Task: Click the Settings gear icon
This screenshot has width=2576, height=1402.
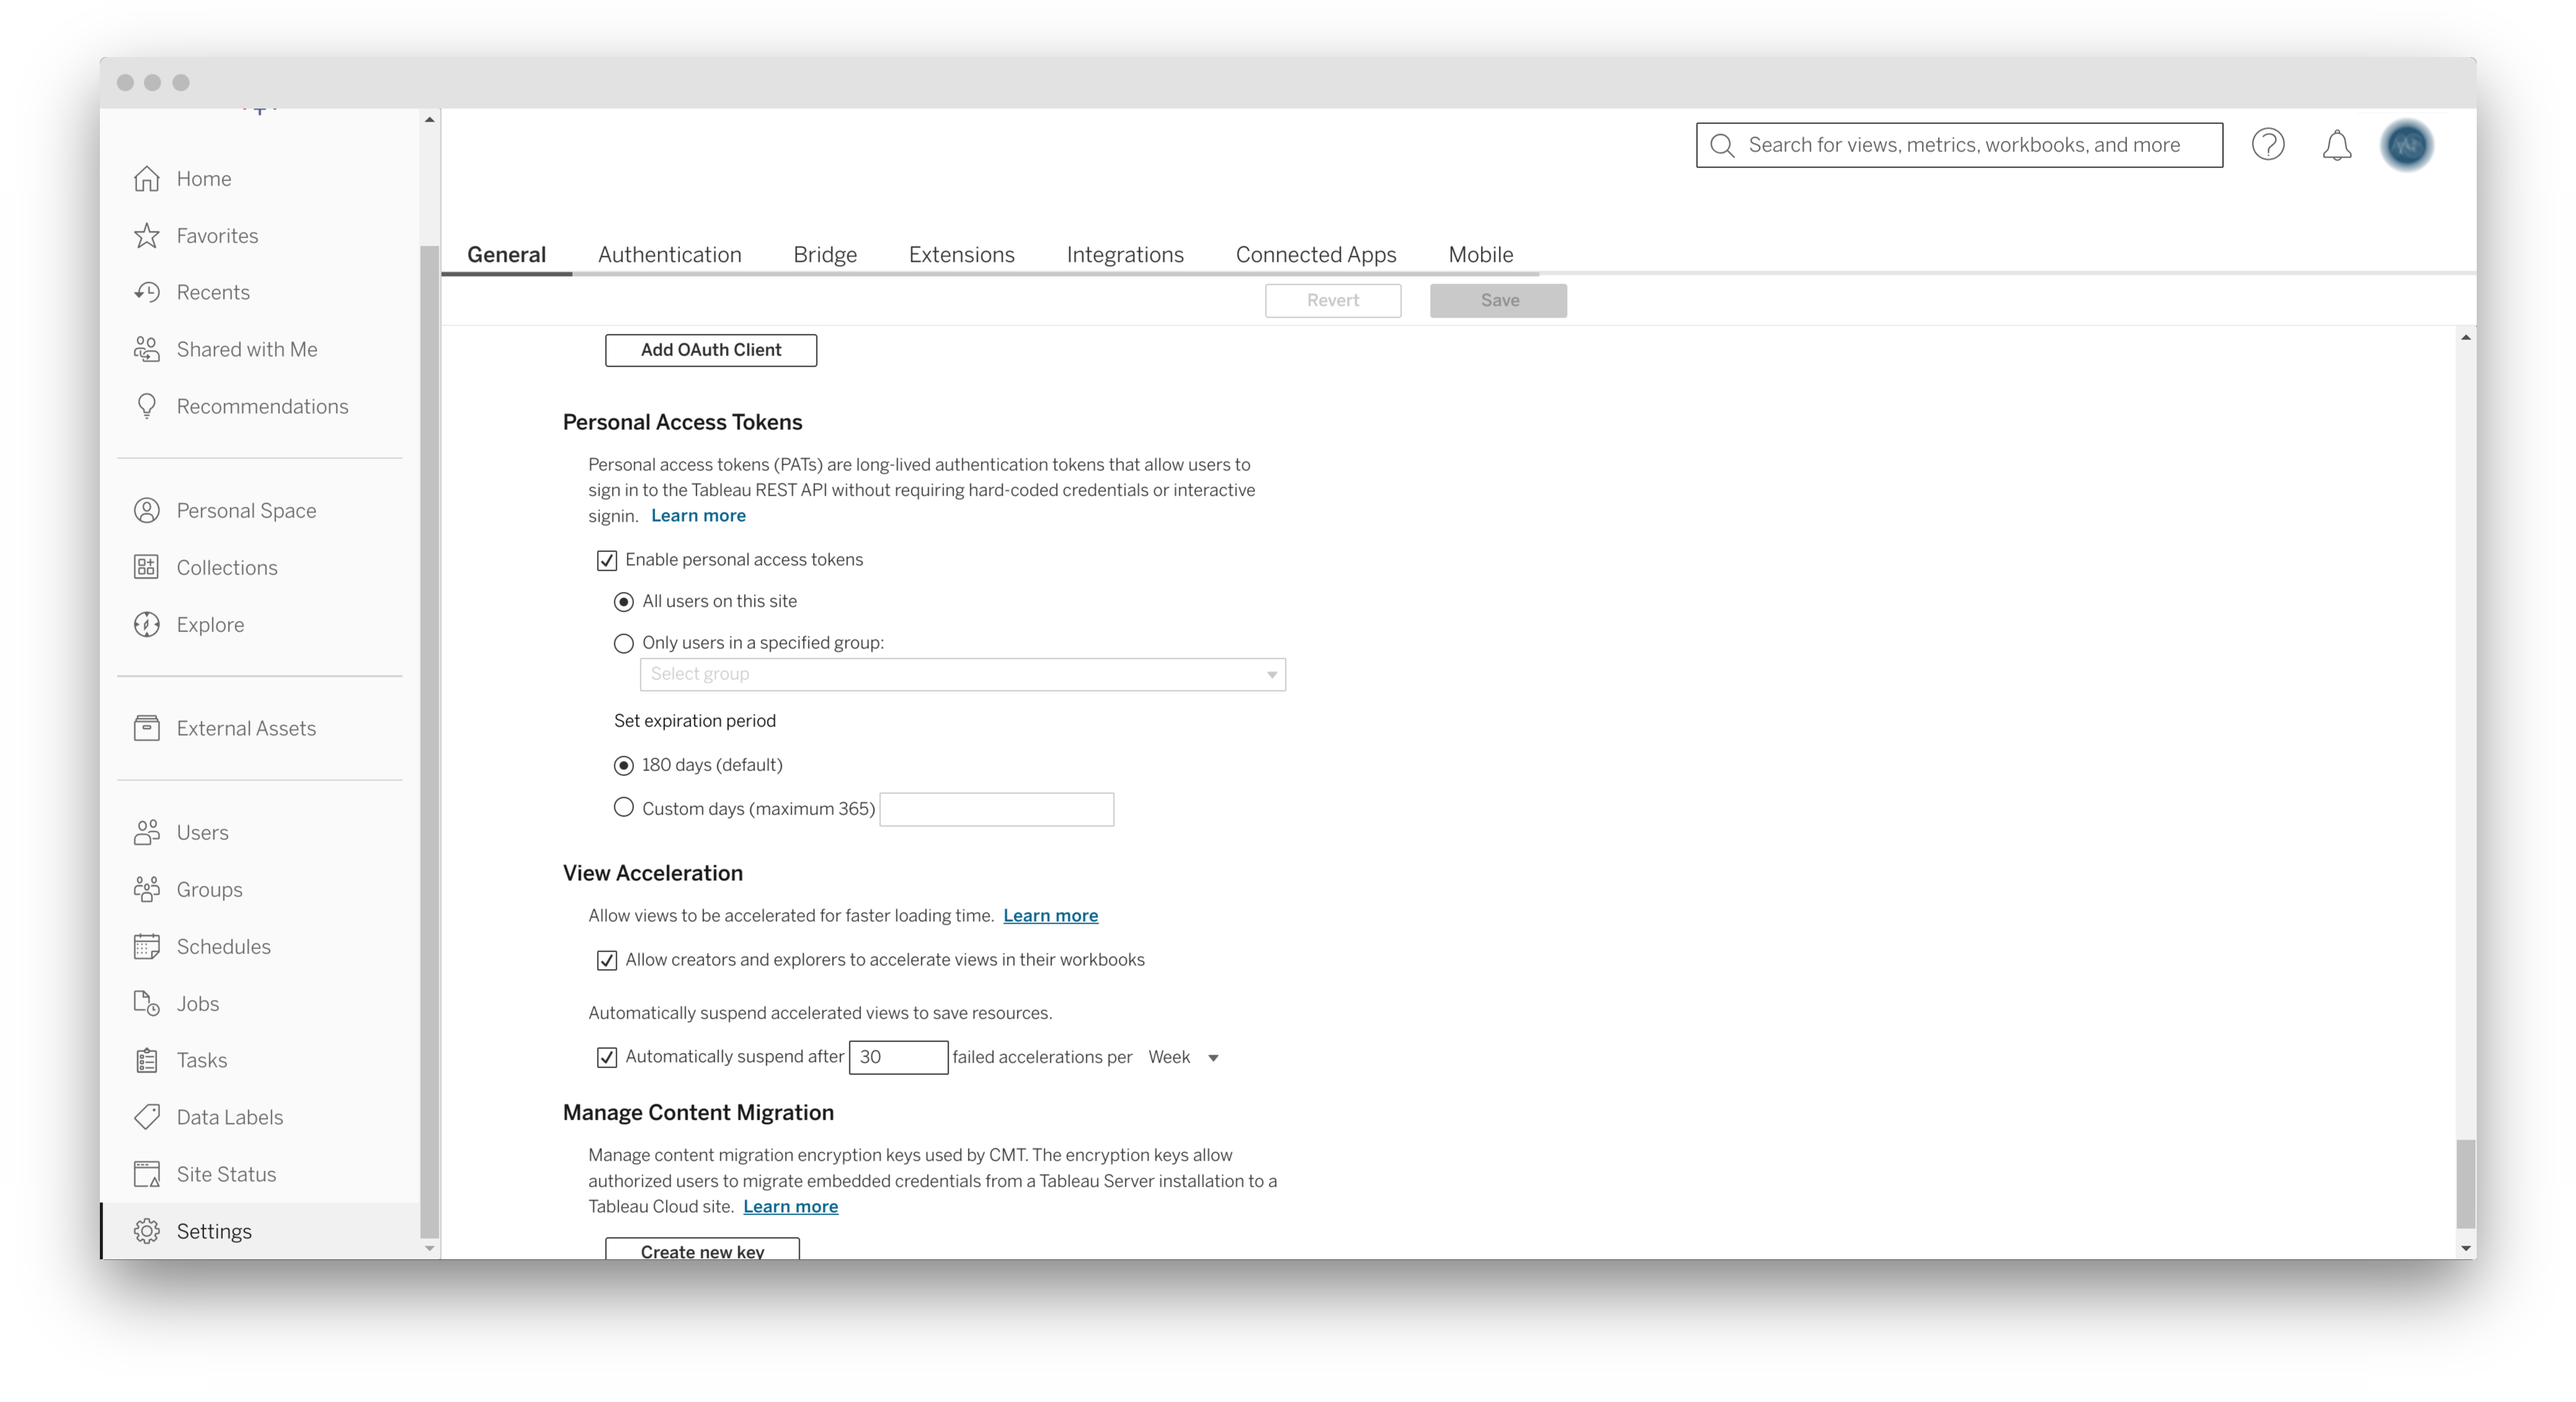Action: (x=147, y=1232)
